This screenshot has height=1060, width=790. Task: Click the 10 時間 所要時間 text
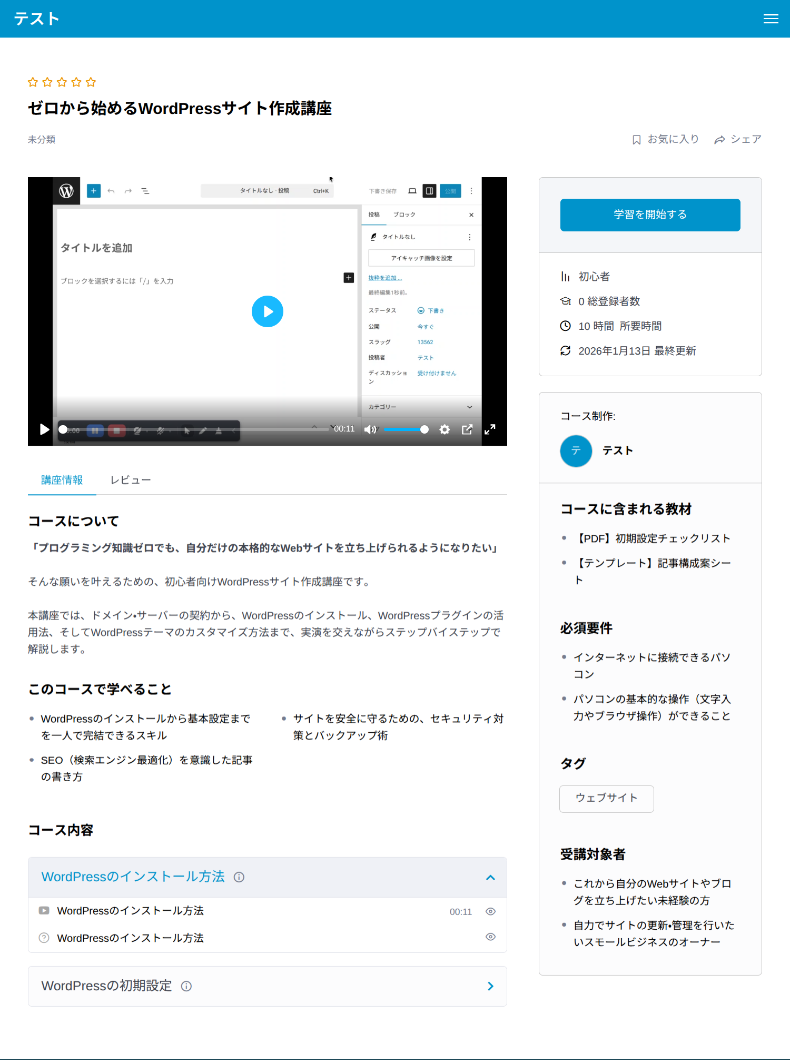click(x=620, y=326)
